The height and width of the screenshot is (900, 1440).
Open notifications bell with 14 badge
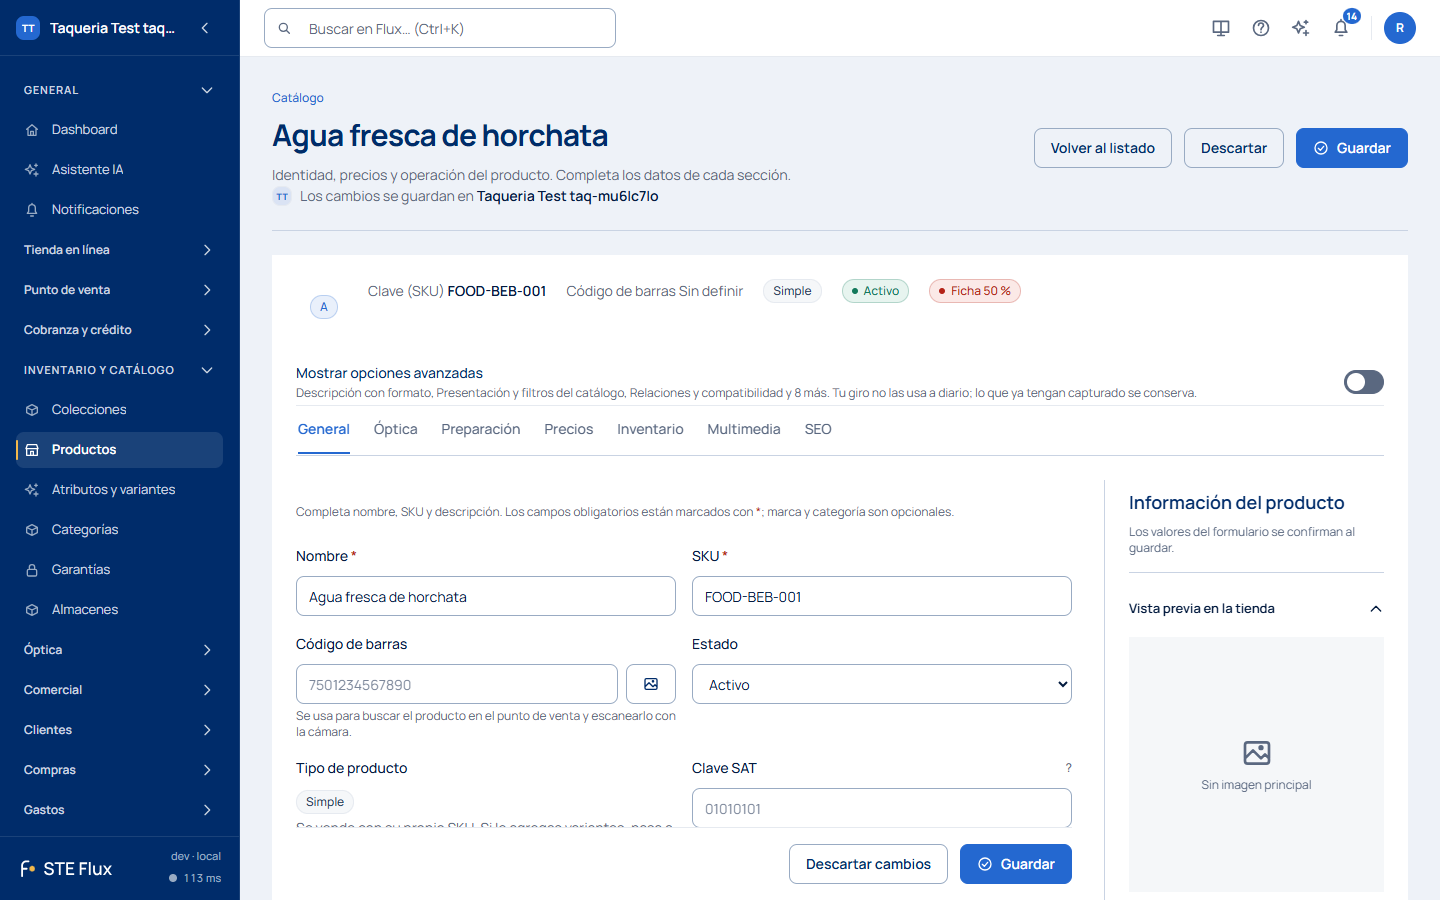(1341, 28)
